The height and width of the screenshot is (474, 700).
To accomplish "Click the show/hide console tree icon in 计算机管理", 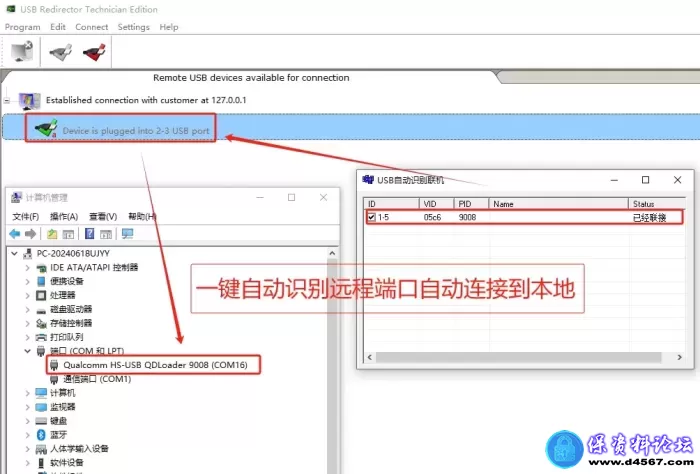I will (x=68, y=233).
